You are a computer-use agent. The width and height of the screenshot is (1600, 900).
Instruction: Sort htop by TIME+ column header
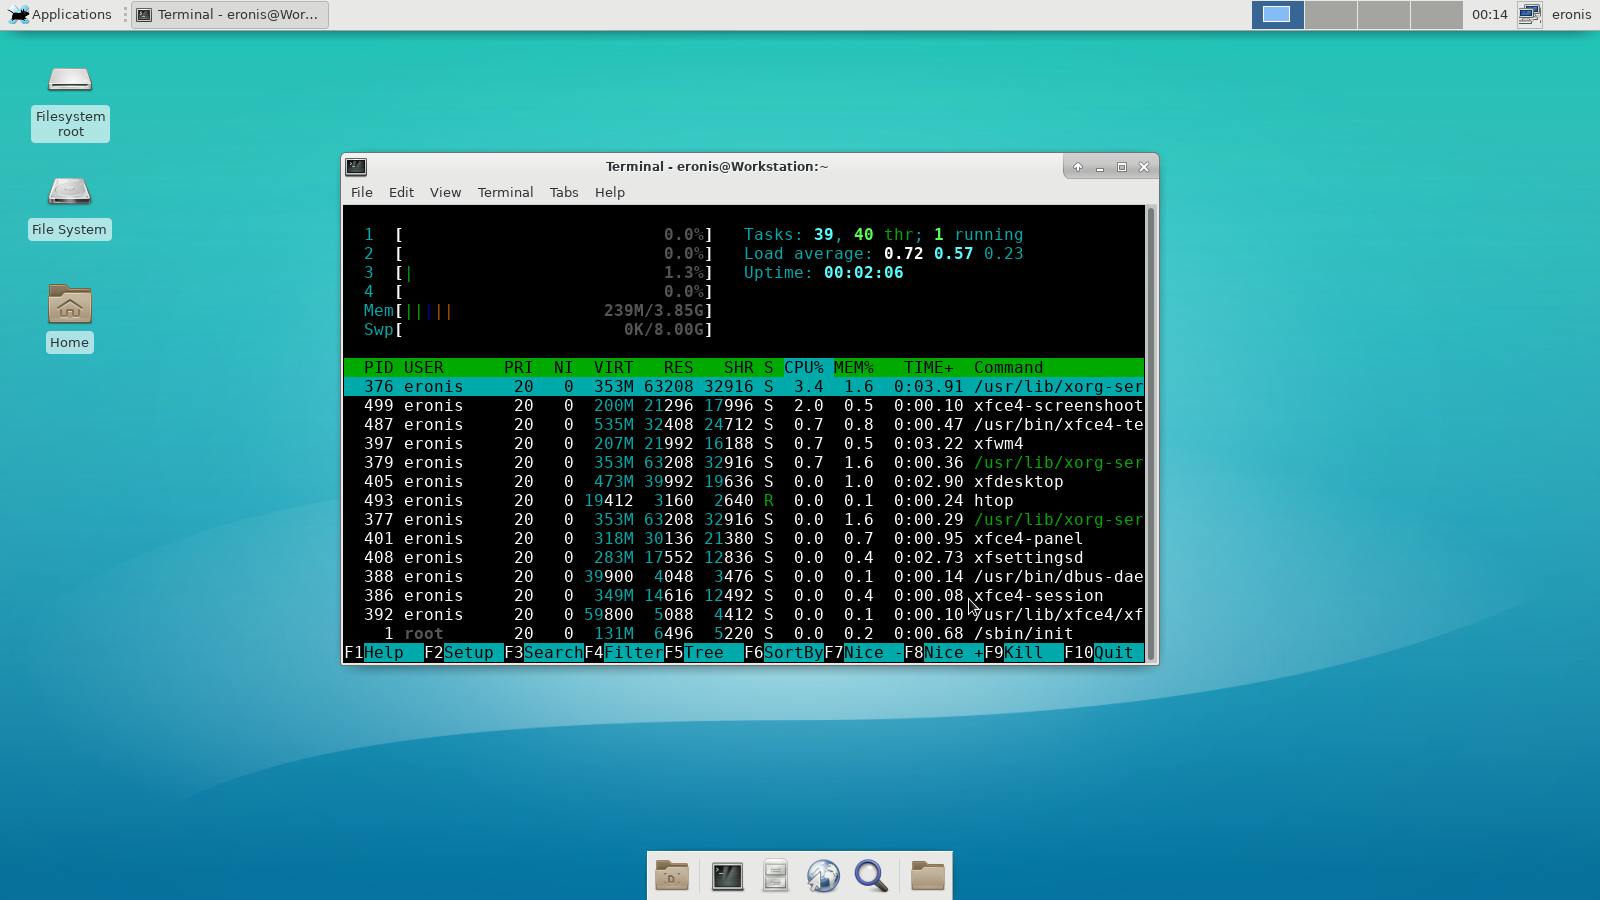[929, 367]
